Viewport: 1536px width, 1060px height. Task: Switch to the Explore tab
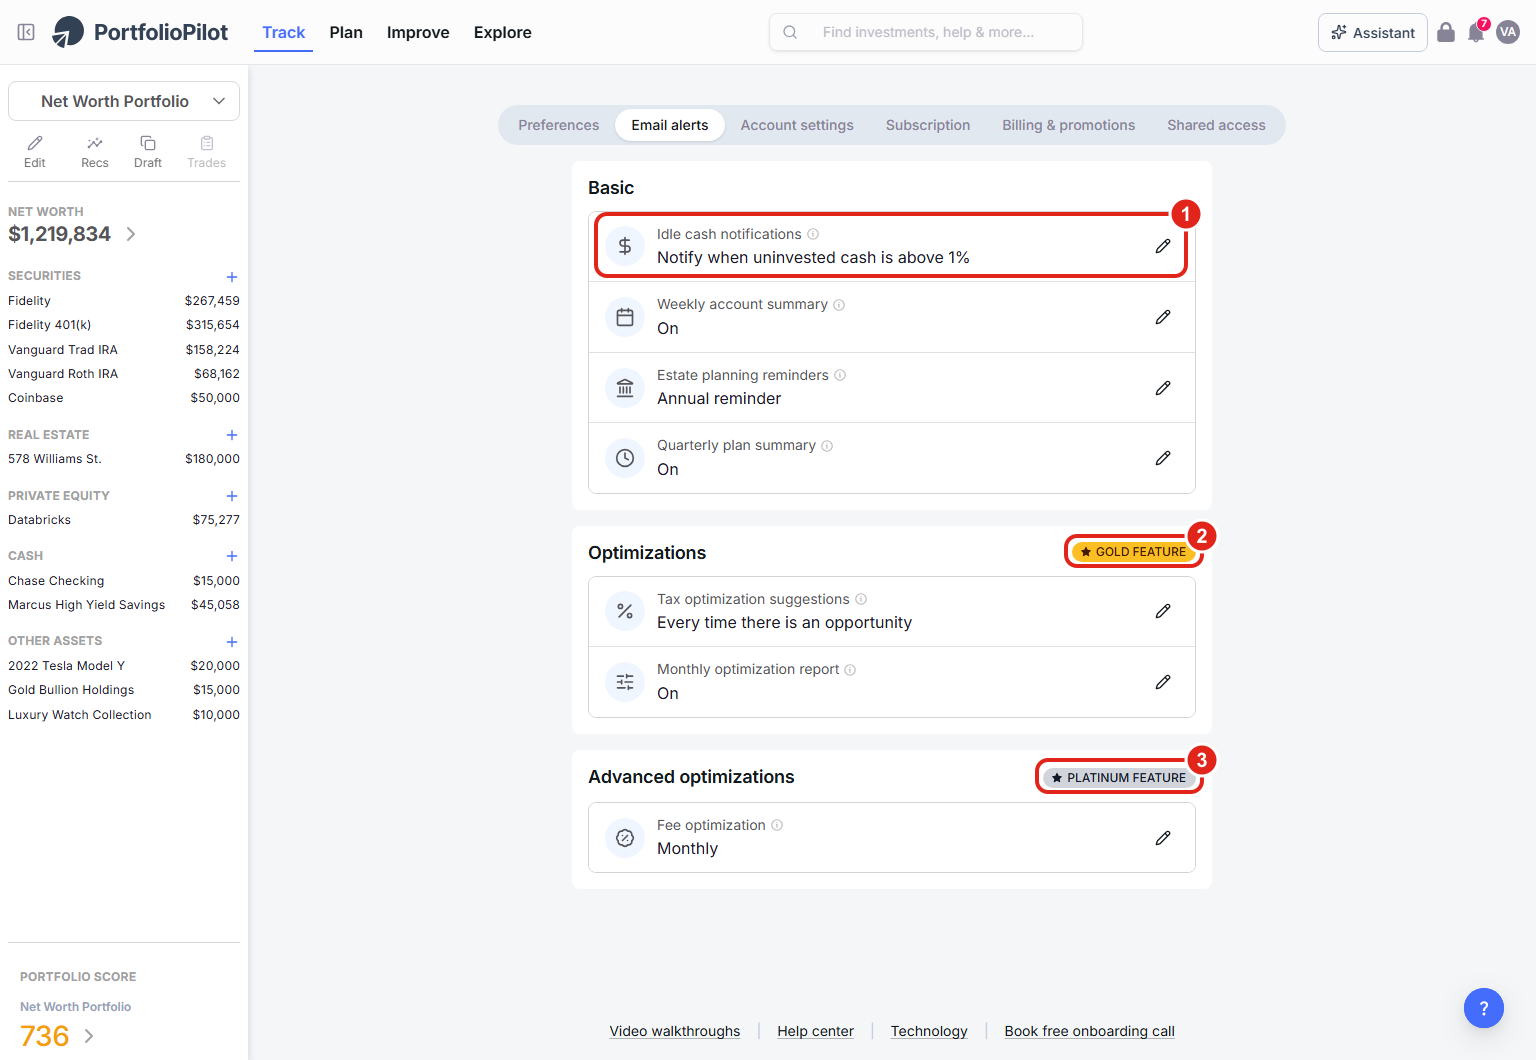click(x=503, y=32)
